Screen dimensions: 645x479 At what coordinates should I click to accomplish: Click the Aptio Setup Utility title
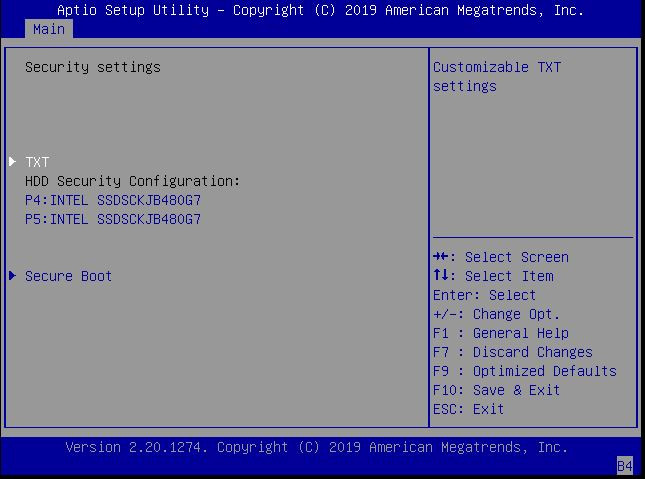pos(320,10)
